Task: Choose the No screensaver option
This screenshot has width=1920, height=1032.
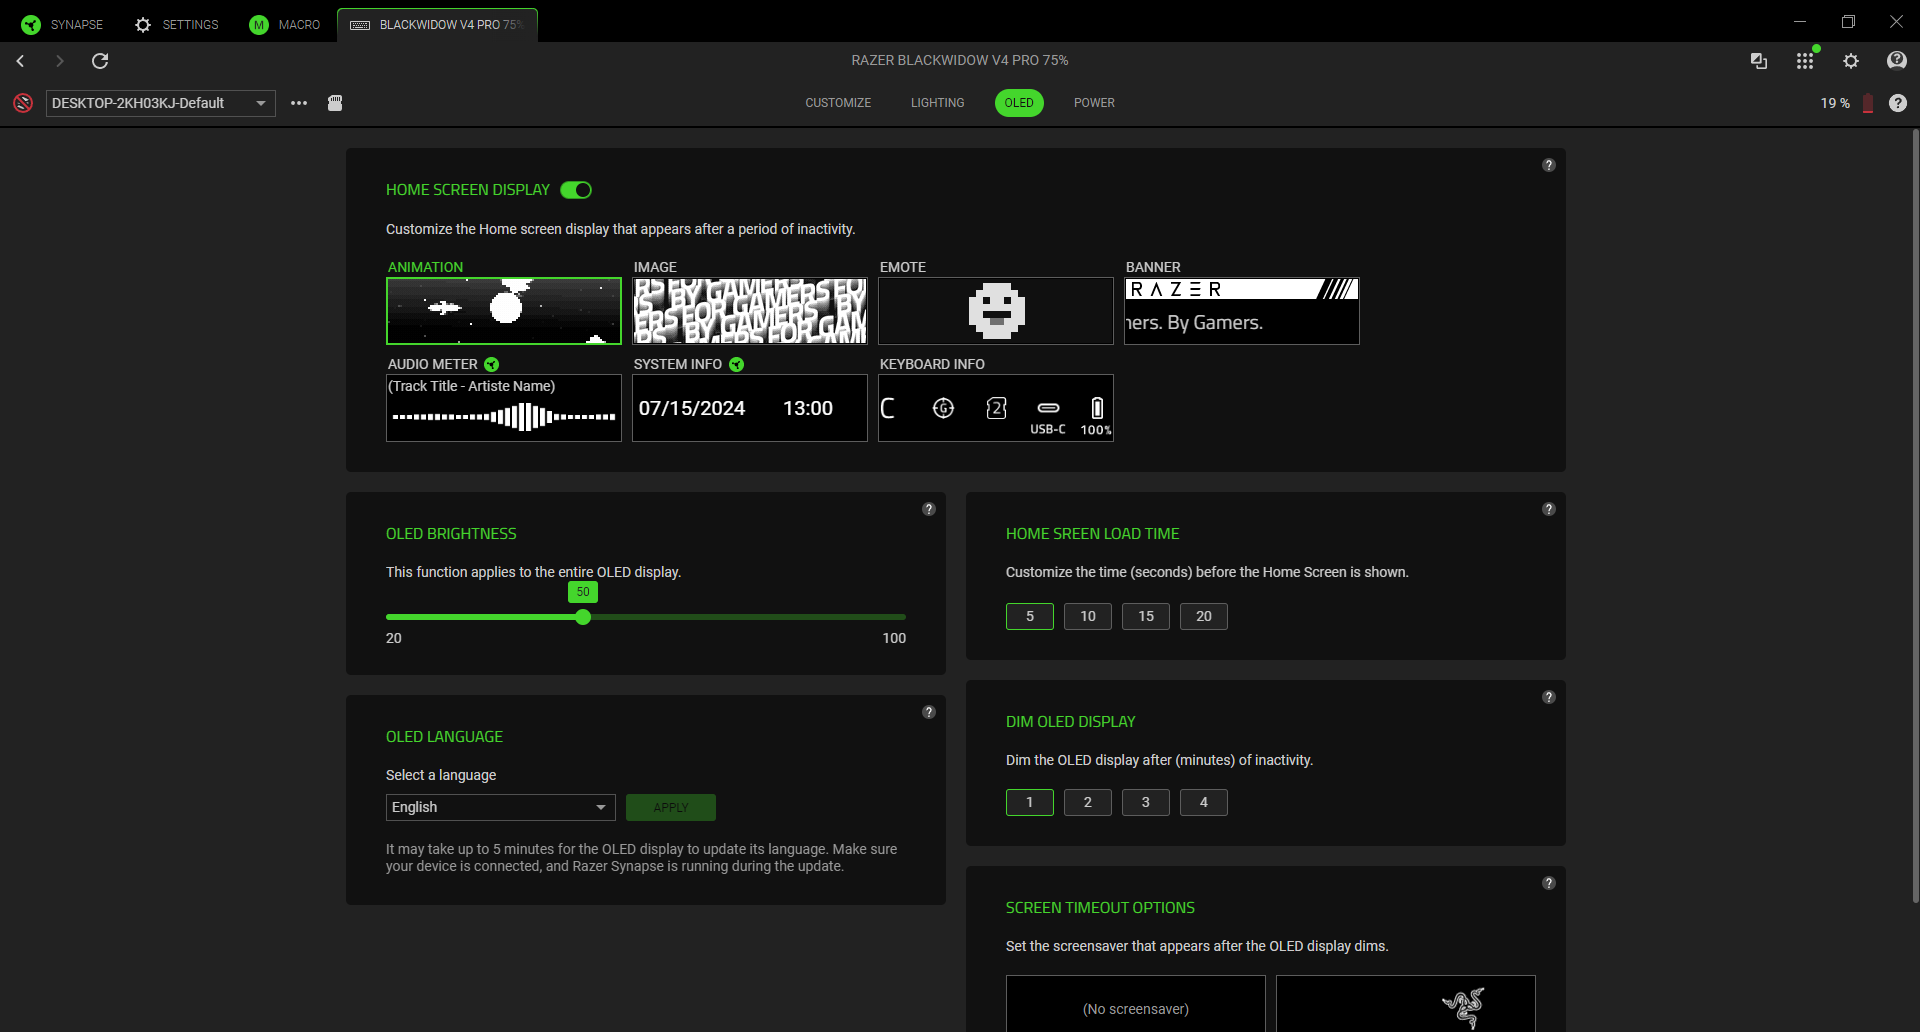Action: 1135,1006
